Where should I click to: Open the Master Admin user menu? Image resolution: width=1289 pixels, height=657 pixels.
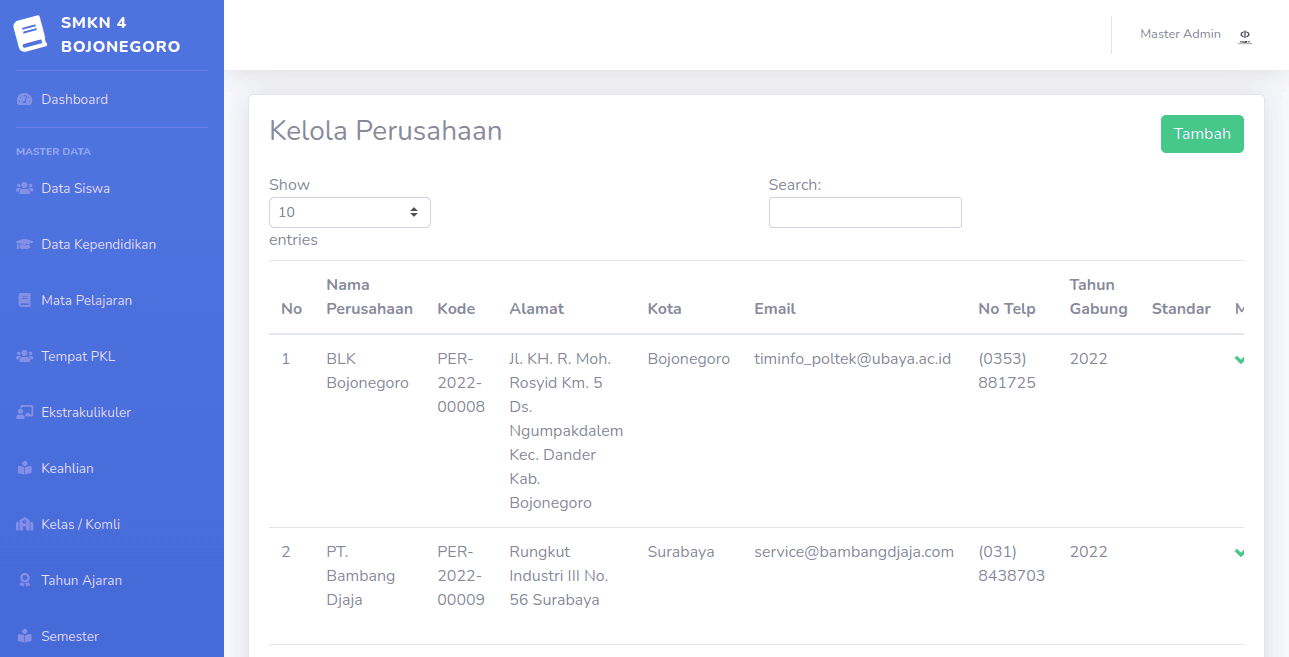[1180, 34]
